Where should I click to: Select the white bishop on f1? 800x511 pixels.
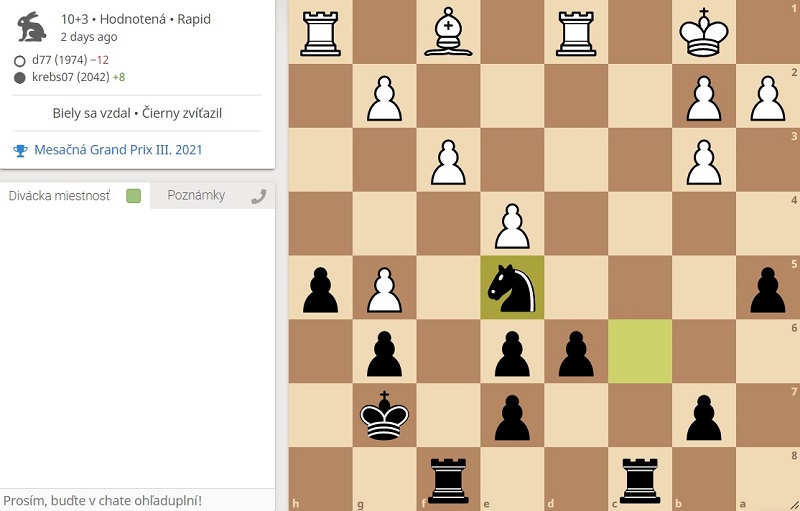click(448, 32)
